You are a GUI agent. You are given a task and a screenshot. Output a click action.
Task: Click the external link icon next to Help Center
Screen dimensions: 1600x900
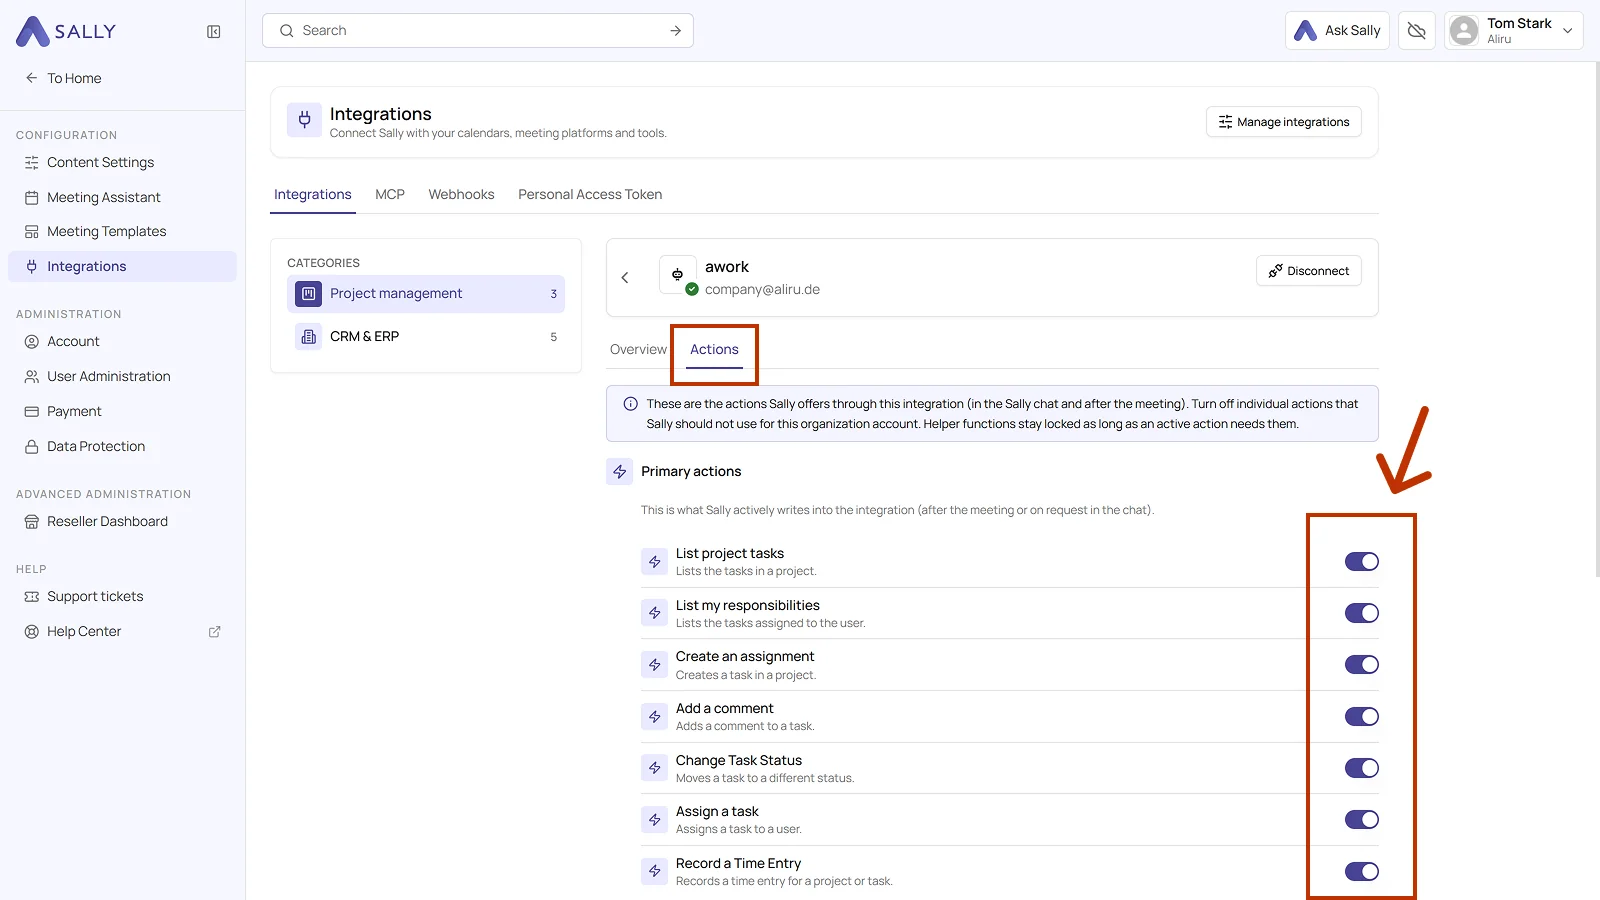click(x=214, y=632)
